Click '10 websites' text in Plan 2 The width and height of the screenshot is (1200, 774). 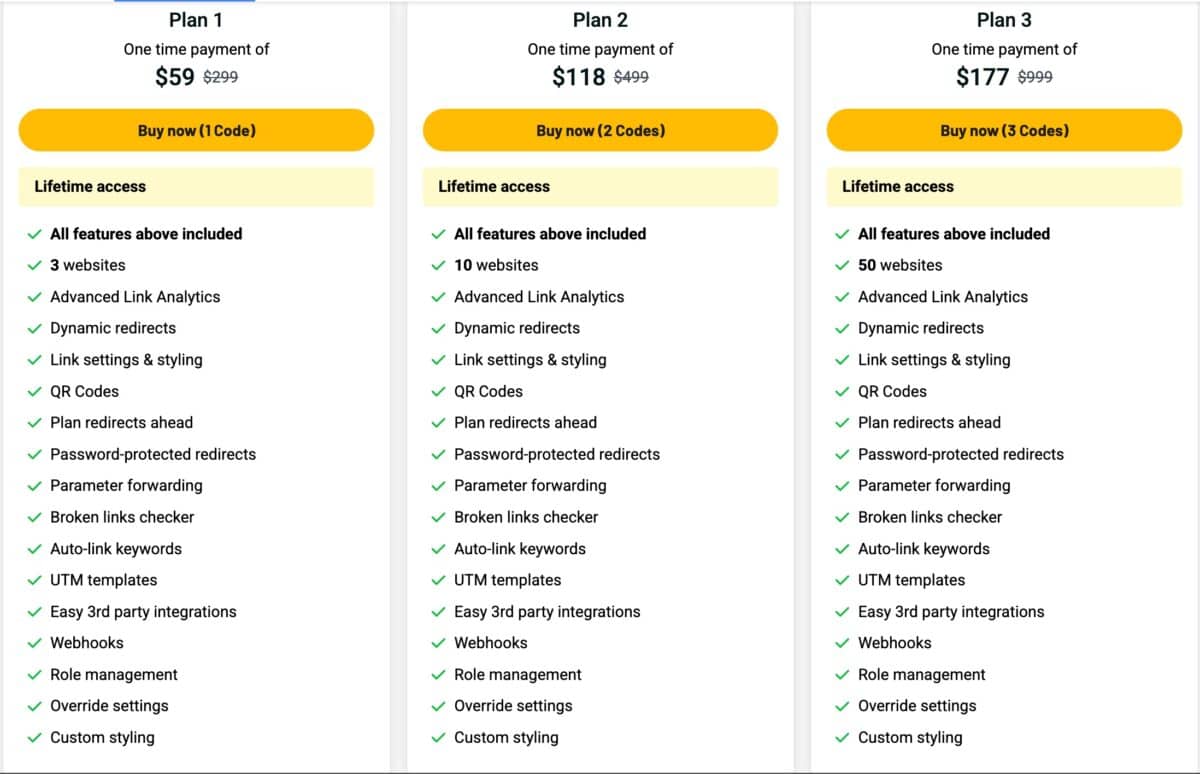pos(496,265)
